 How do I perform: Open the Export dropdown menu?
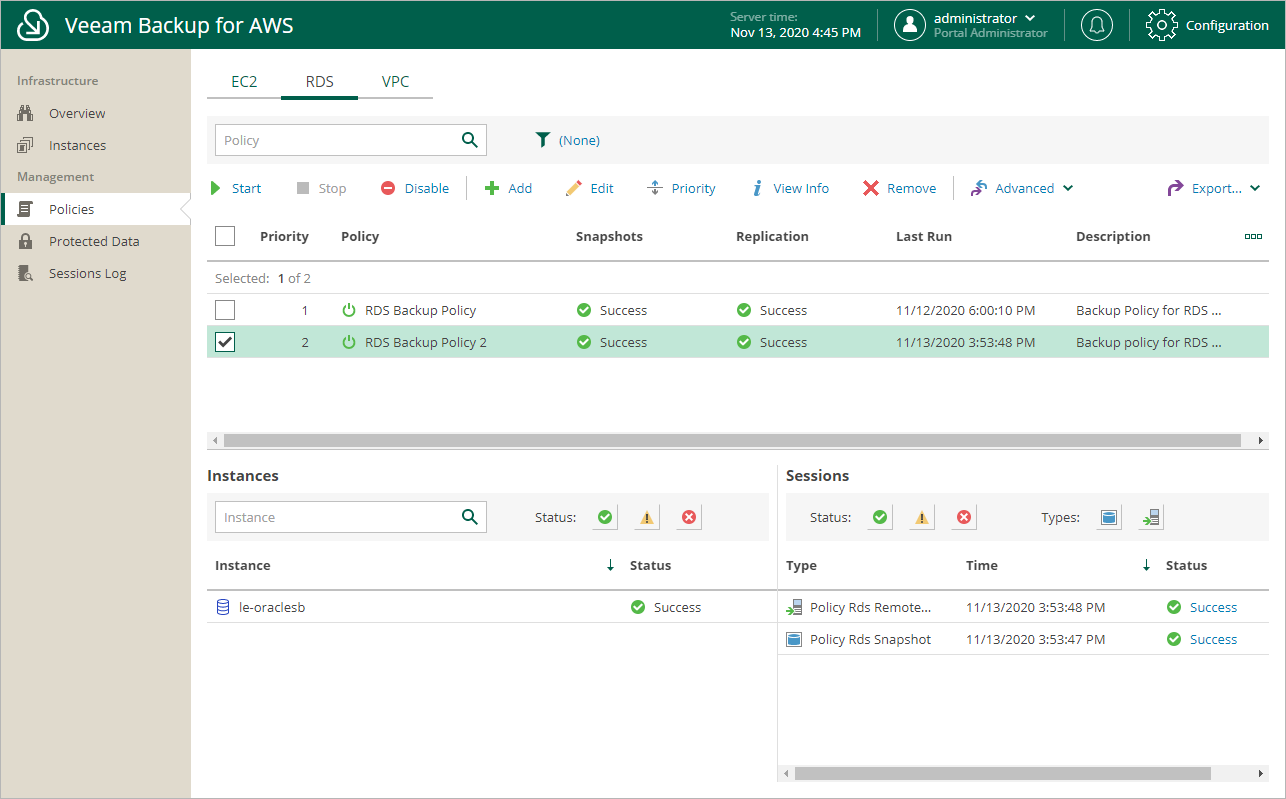[x=1255, y=188]
